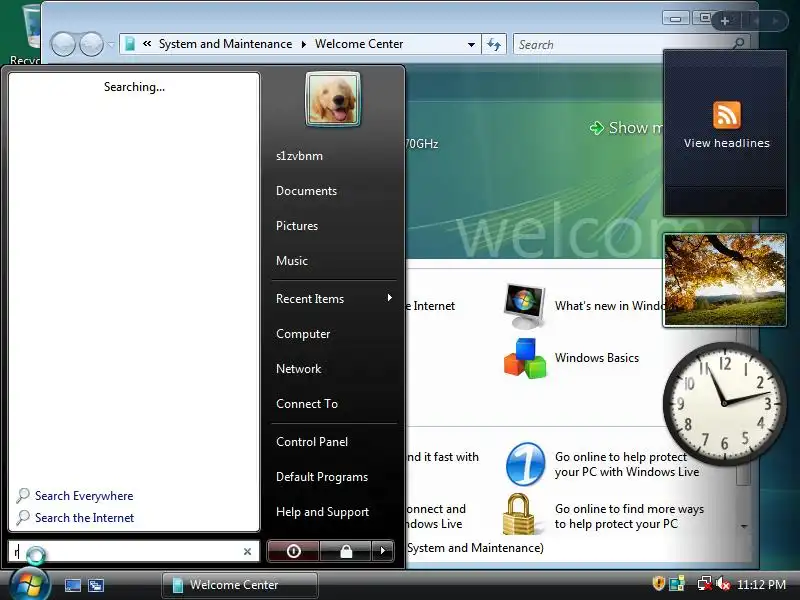Image resolution: width=800 pixels, height=600 pixels.
Task: Click the sidebar add gadgets plus button
Action: (x=724, y=21)
